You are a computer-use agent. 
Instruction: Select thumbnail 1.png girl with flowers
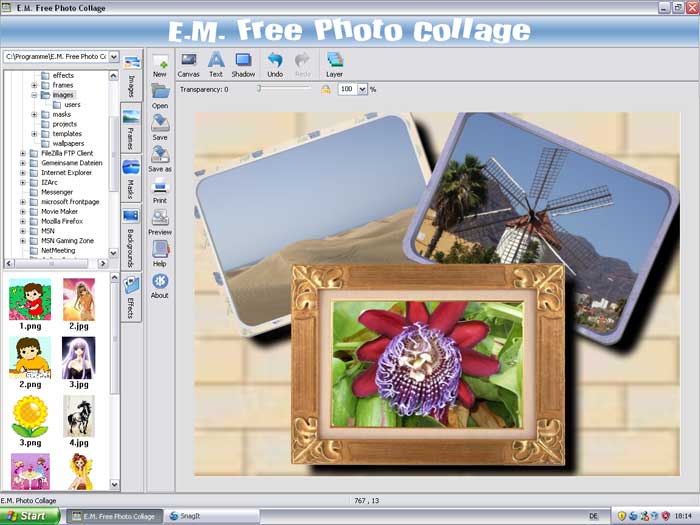(30, 299)
